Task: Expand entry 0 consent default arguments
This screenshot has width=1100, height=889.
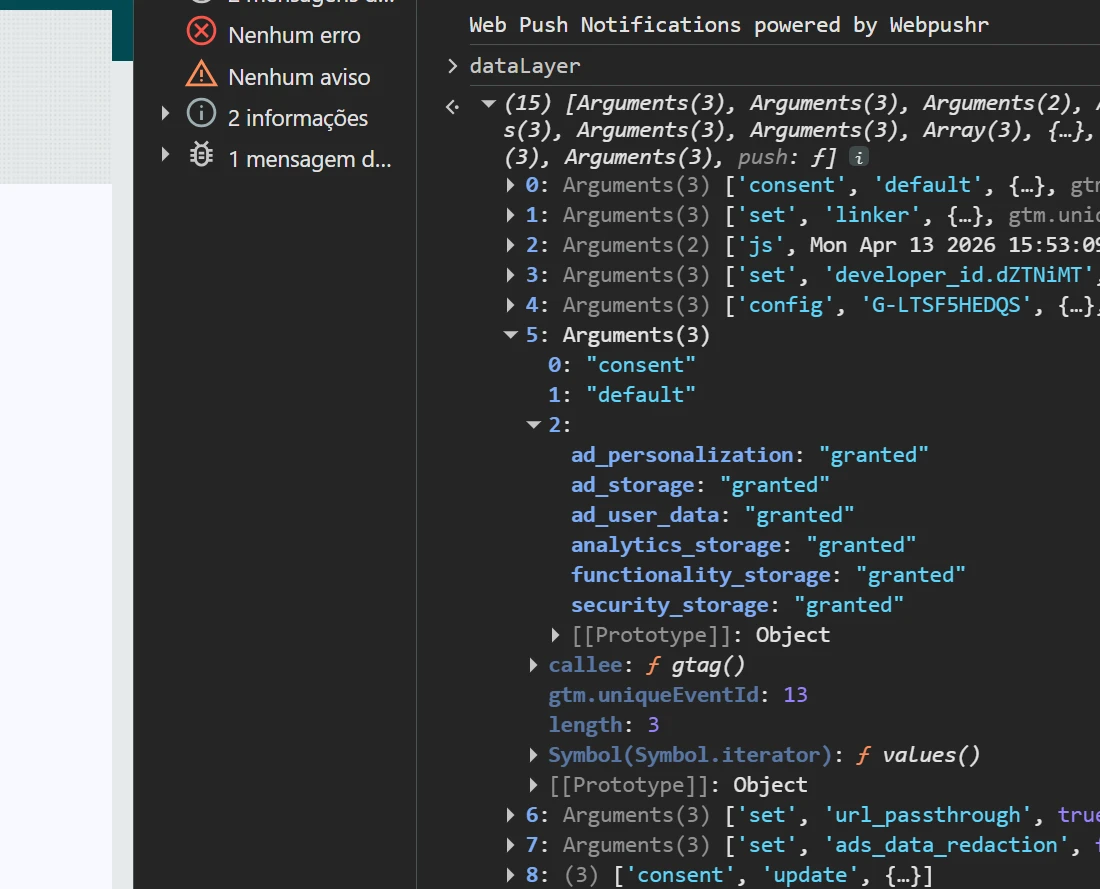Action: point(512,185)
